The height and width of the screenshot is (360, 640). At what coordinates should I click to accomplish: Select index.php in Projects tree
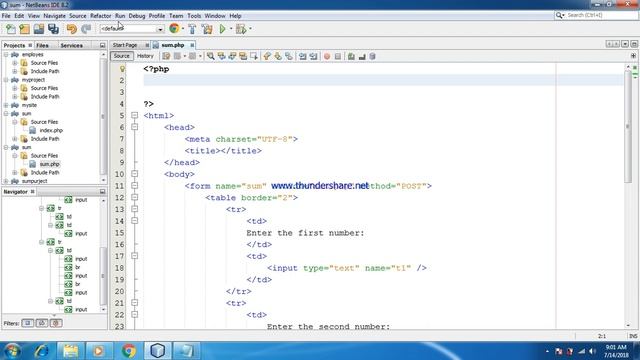[x=51, y=130]
